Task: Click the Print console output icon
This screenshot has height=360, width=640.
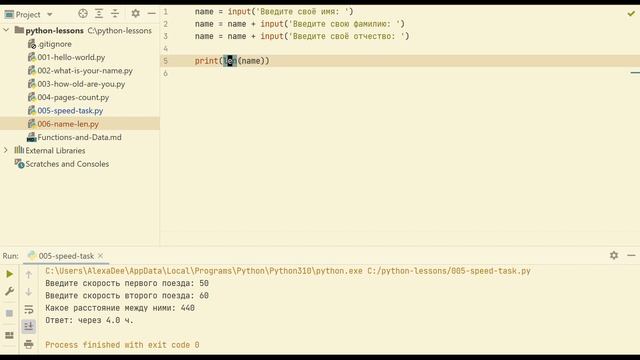Action: coord(29,344)
